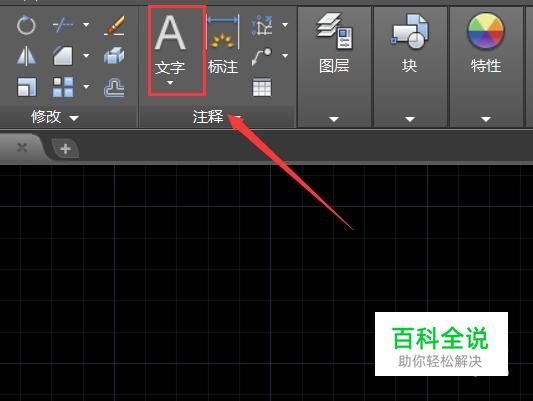This screenshot has height=401, width=533.
Task: Open dropdown beside the dimension style icon
Action: 285,25
